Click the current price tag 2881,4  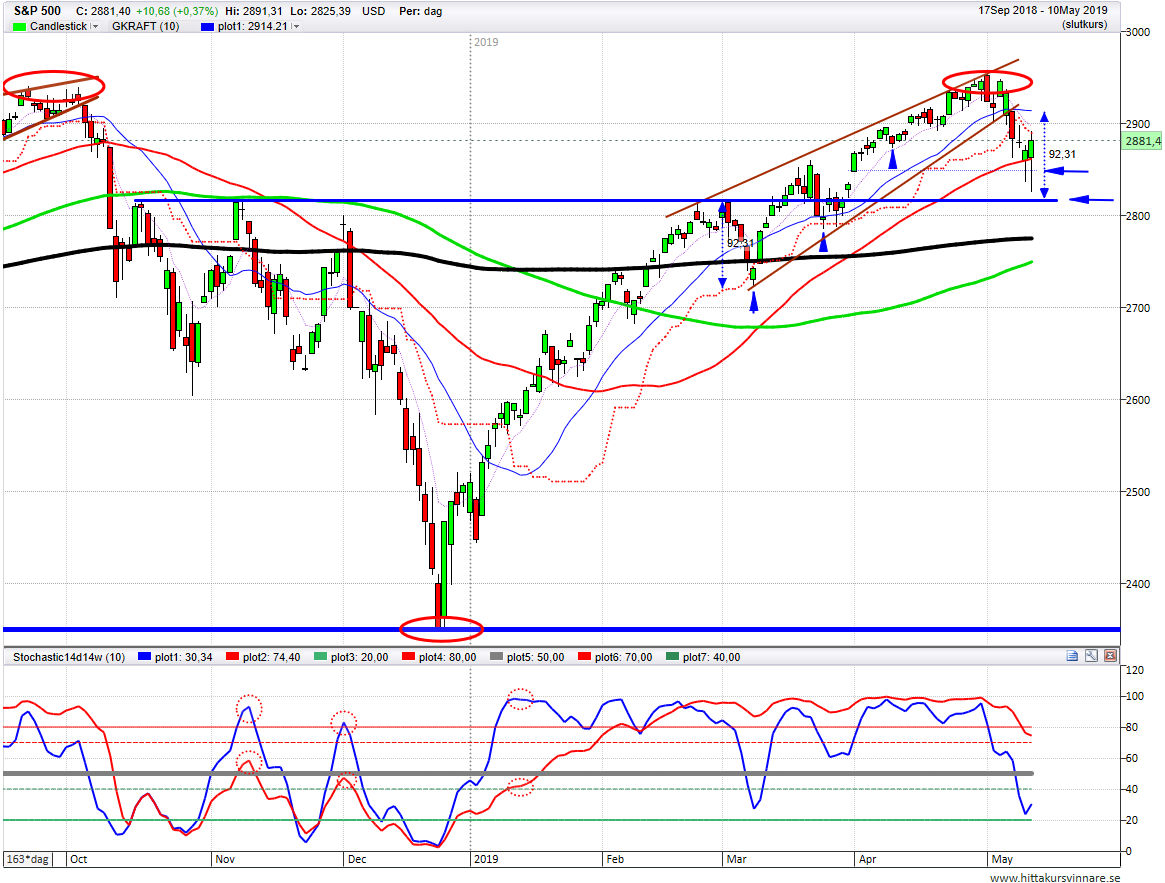tap(1142, 141)
